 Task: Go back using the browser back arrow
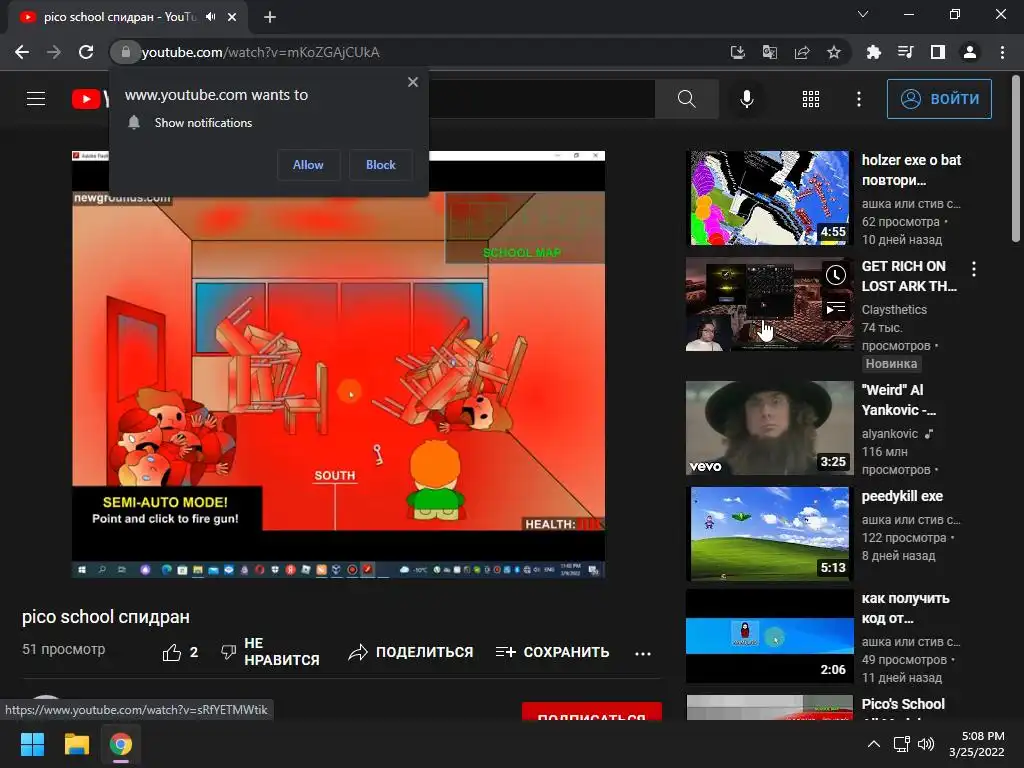(x=22, y=52)
